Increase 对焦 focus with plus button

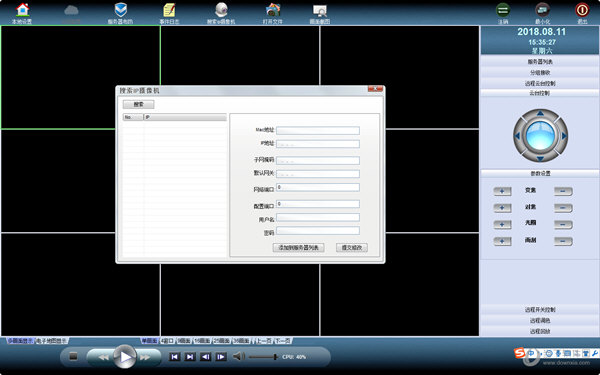click(x=502, y=208)
